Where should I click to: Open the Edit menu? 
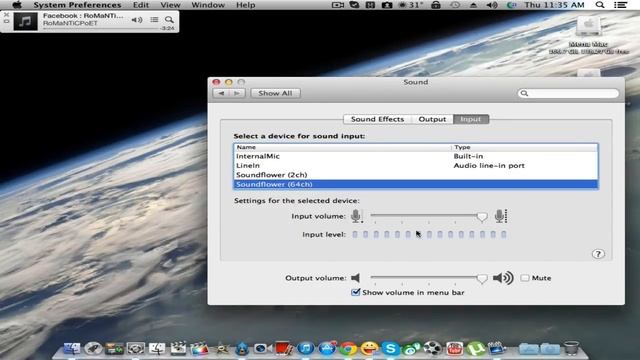[x=141, y=5]
